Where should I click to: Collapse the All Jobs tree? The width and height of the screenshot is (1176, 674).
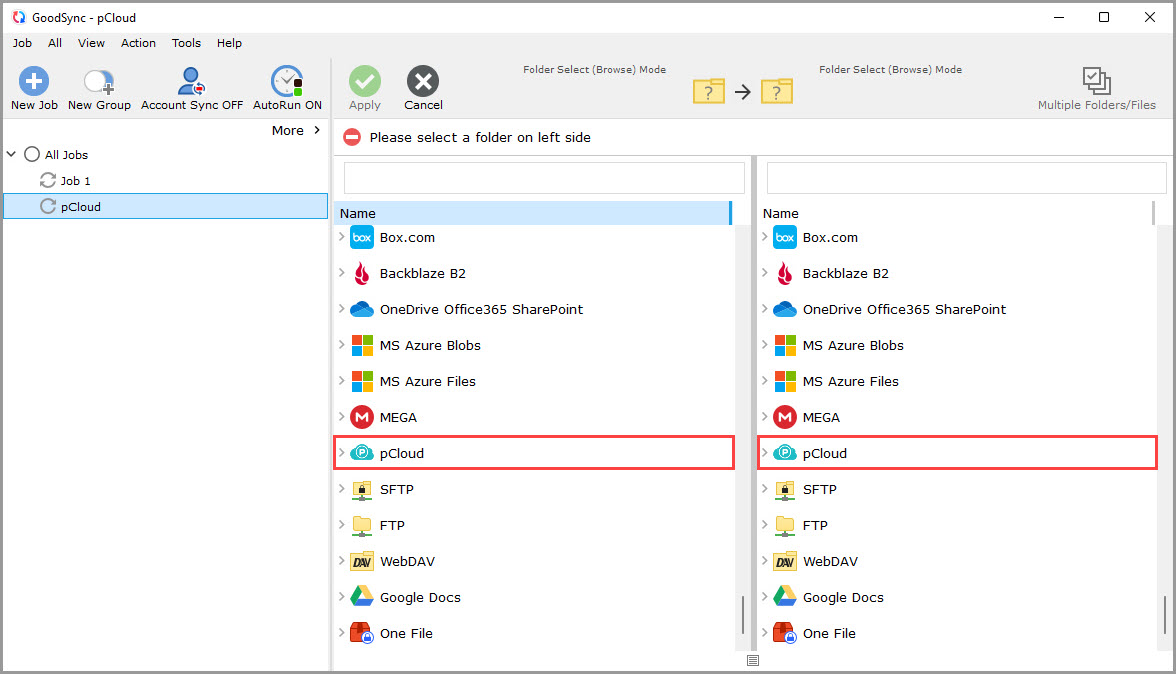11,154
